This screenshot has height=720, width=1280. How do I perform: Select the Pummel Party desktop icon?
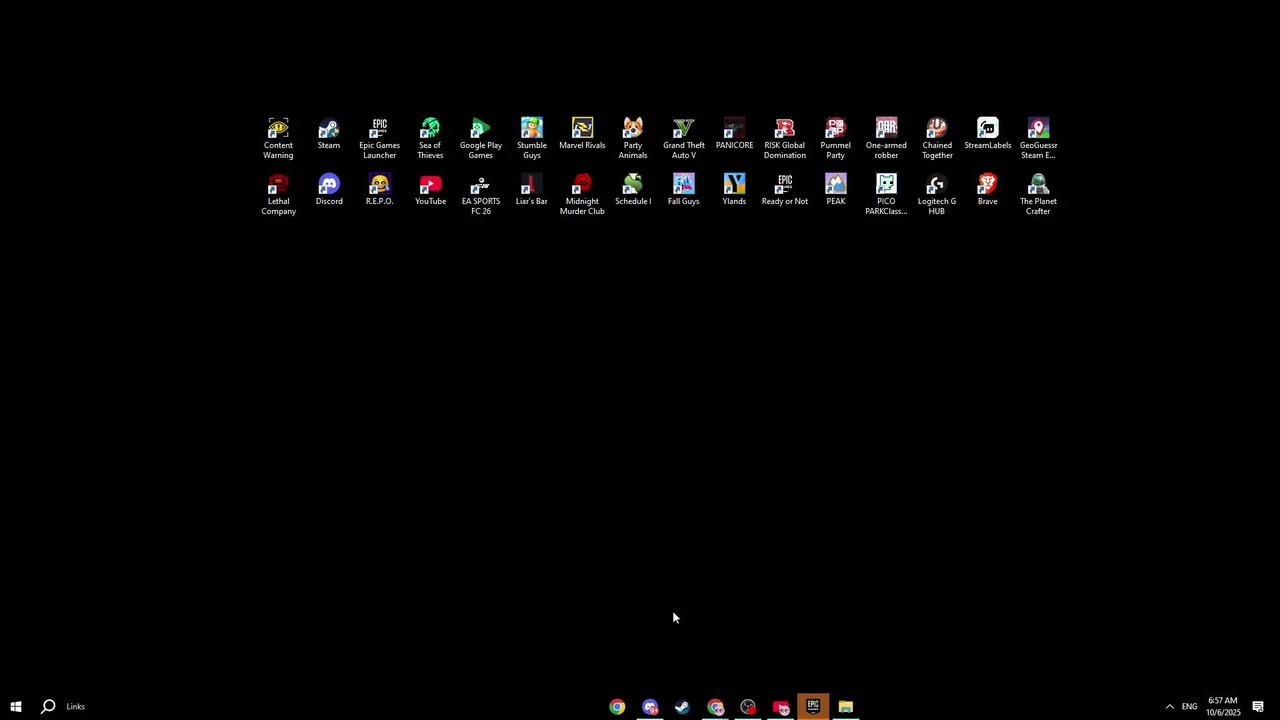835,138
